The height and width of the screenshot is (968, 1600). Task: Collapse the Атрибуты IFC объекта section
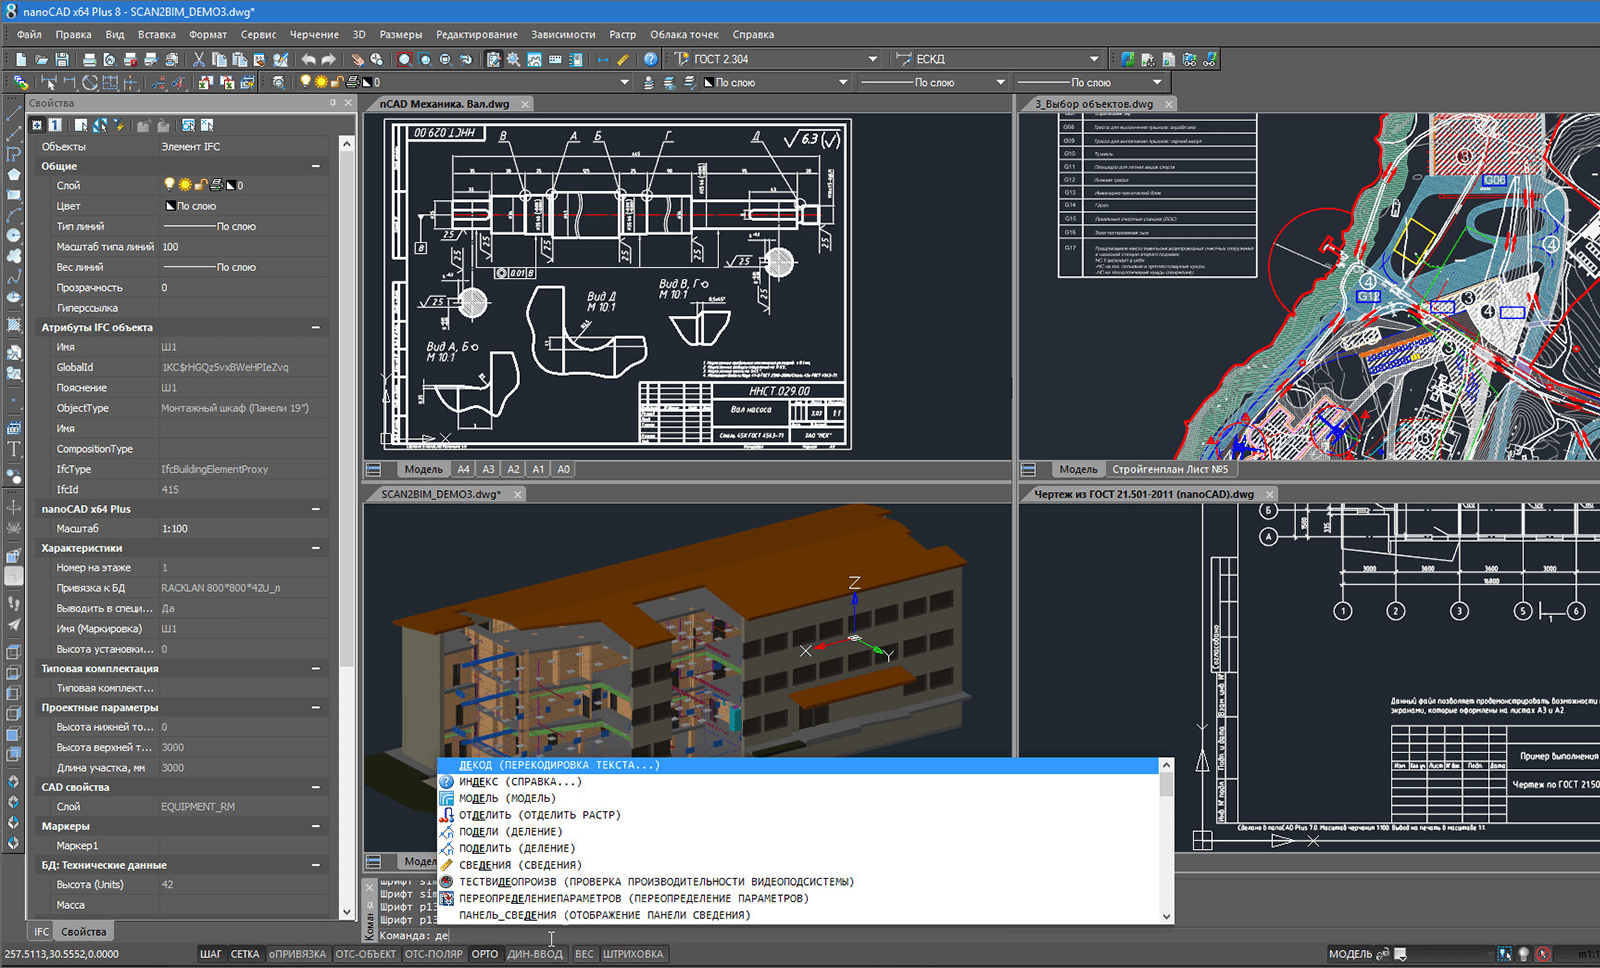[316, 327]
